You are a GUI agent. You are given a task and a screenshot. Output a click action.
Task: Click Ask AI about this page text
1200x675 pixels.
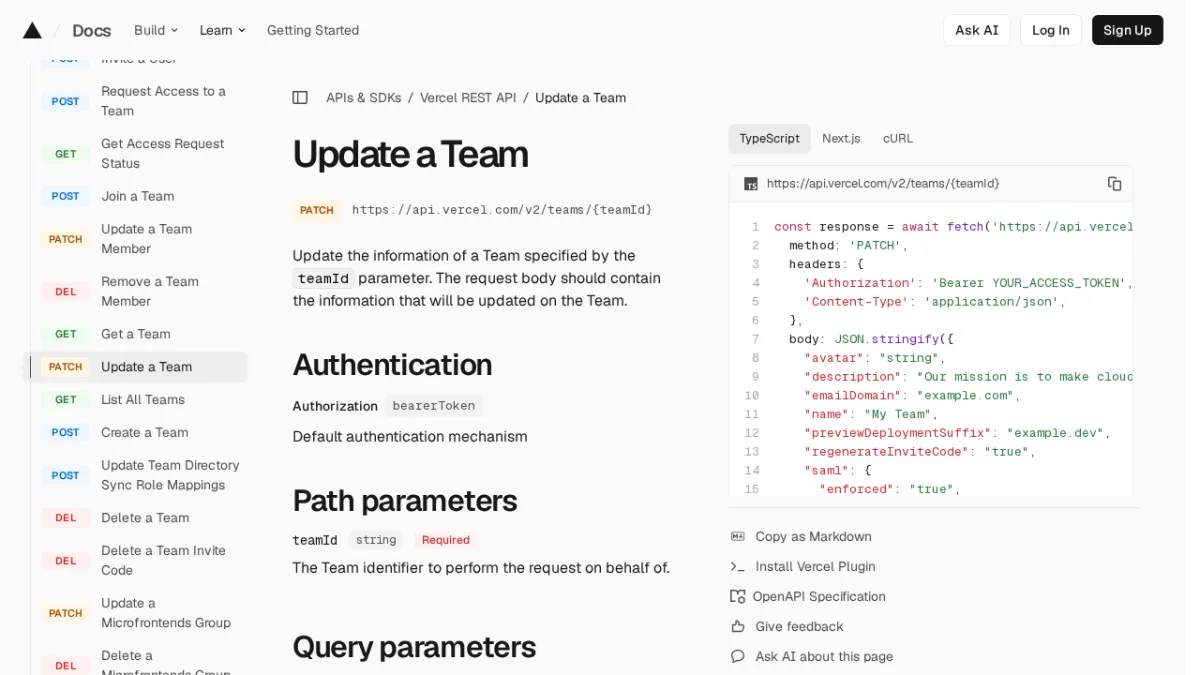click(x=824, y=657)
